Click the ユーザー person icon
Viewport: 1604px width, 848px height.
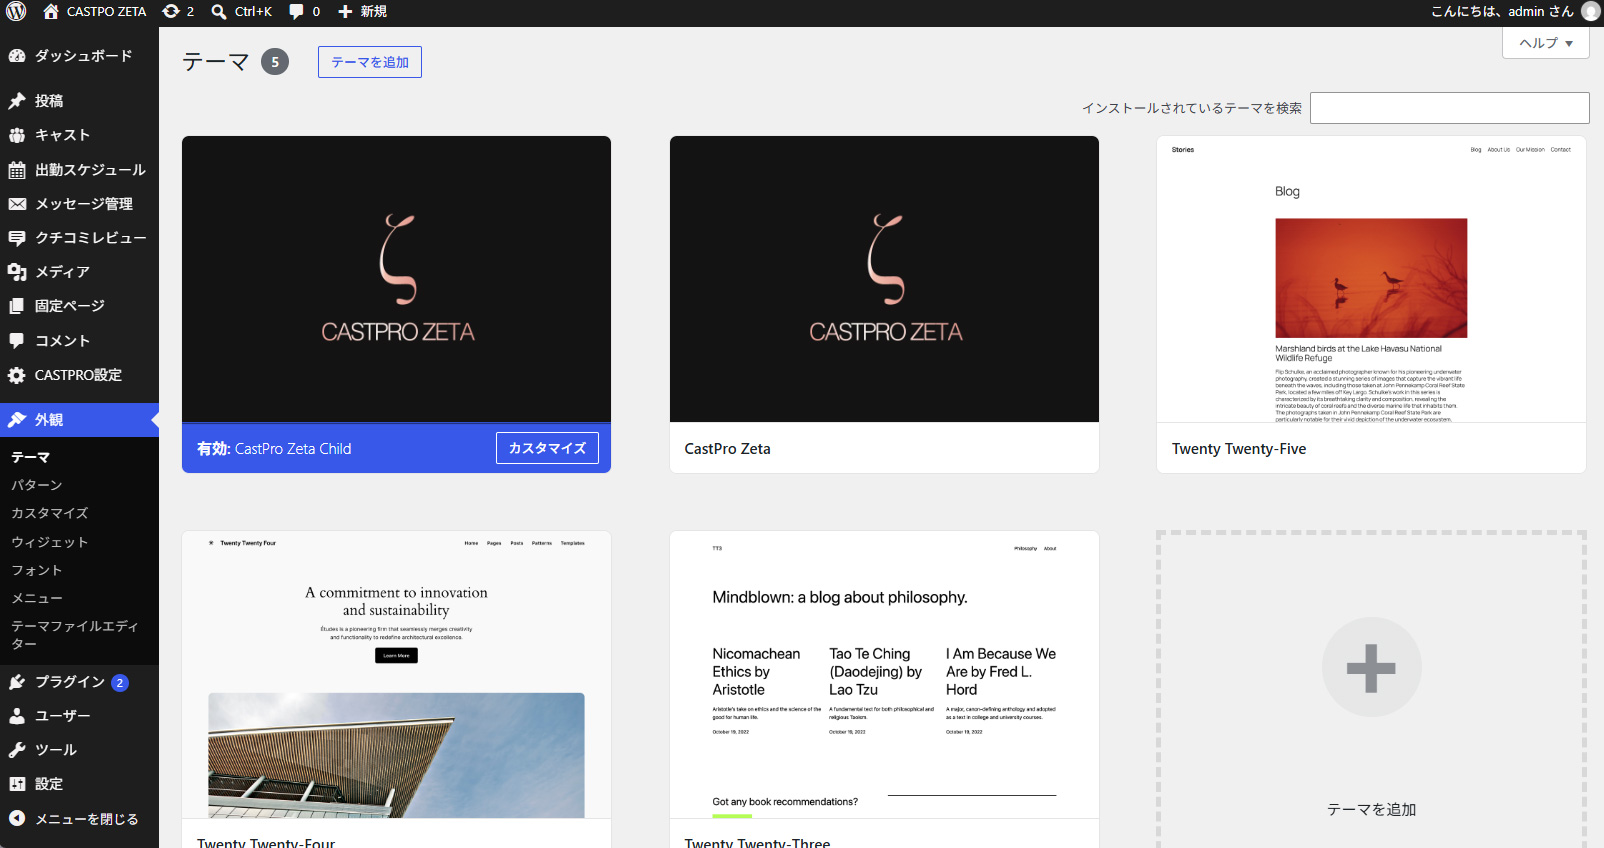17,716
